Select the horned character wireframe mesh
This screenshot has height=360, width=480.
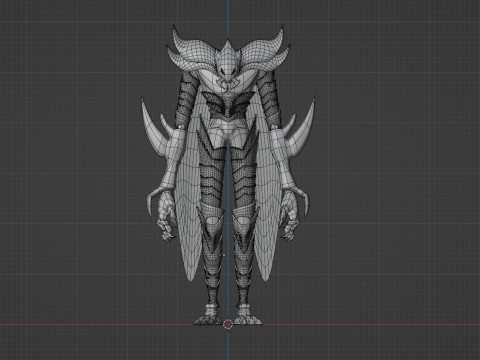tap(228, 175)
